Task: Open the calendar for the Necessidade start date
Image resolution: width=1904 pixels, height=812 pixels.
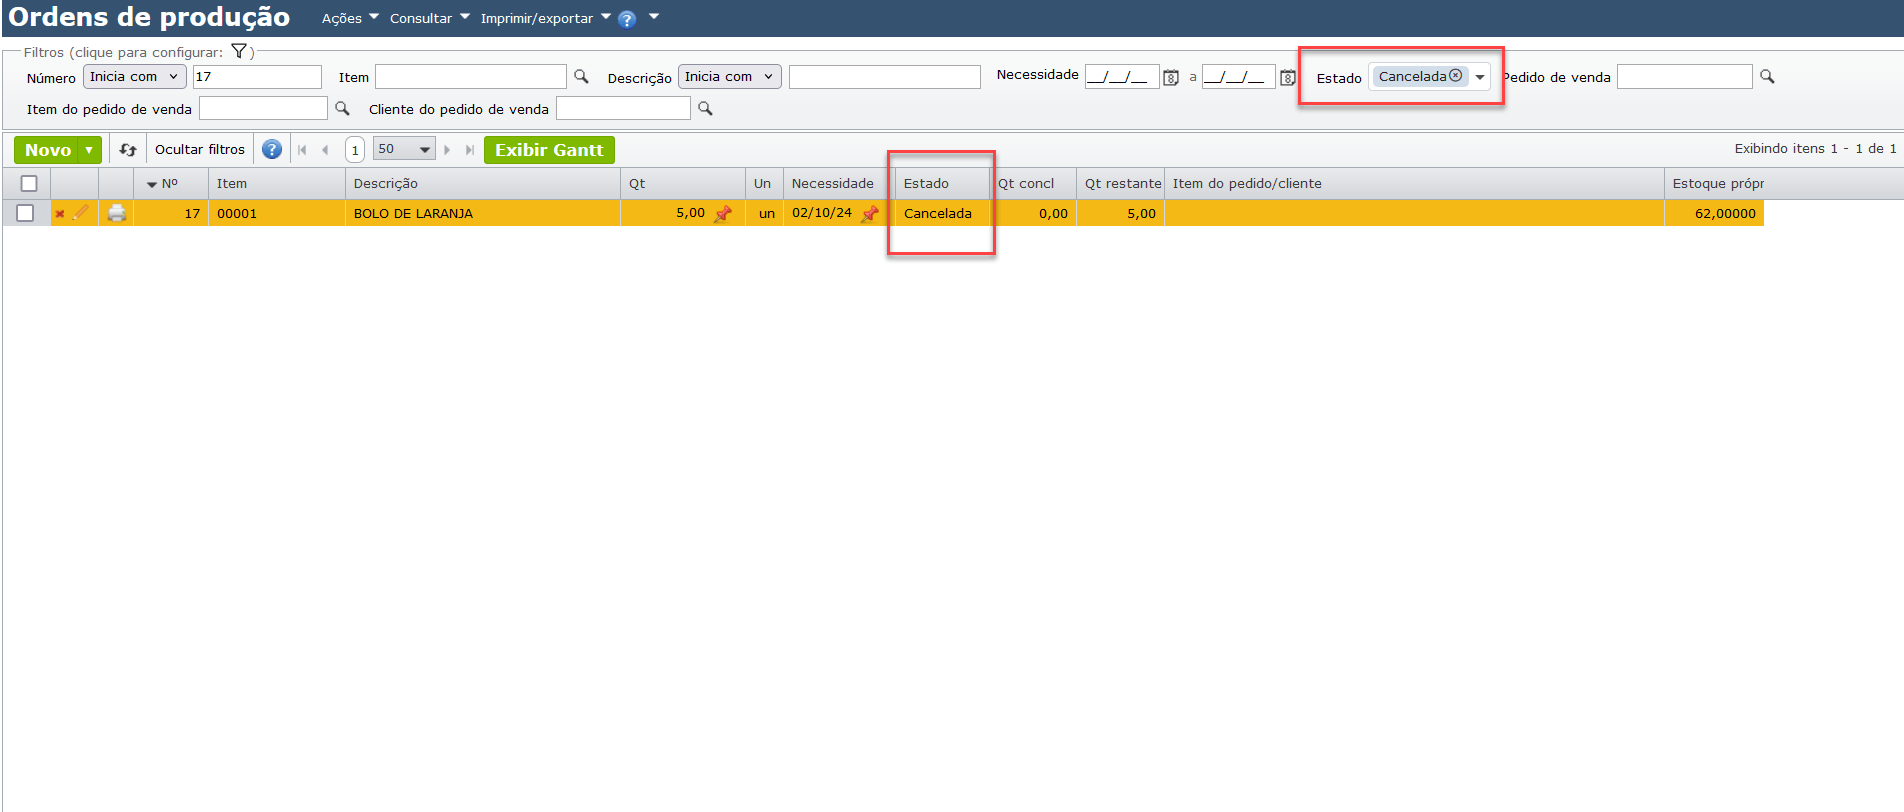Action: tap(1171, 77)
